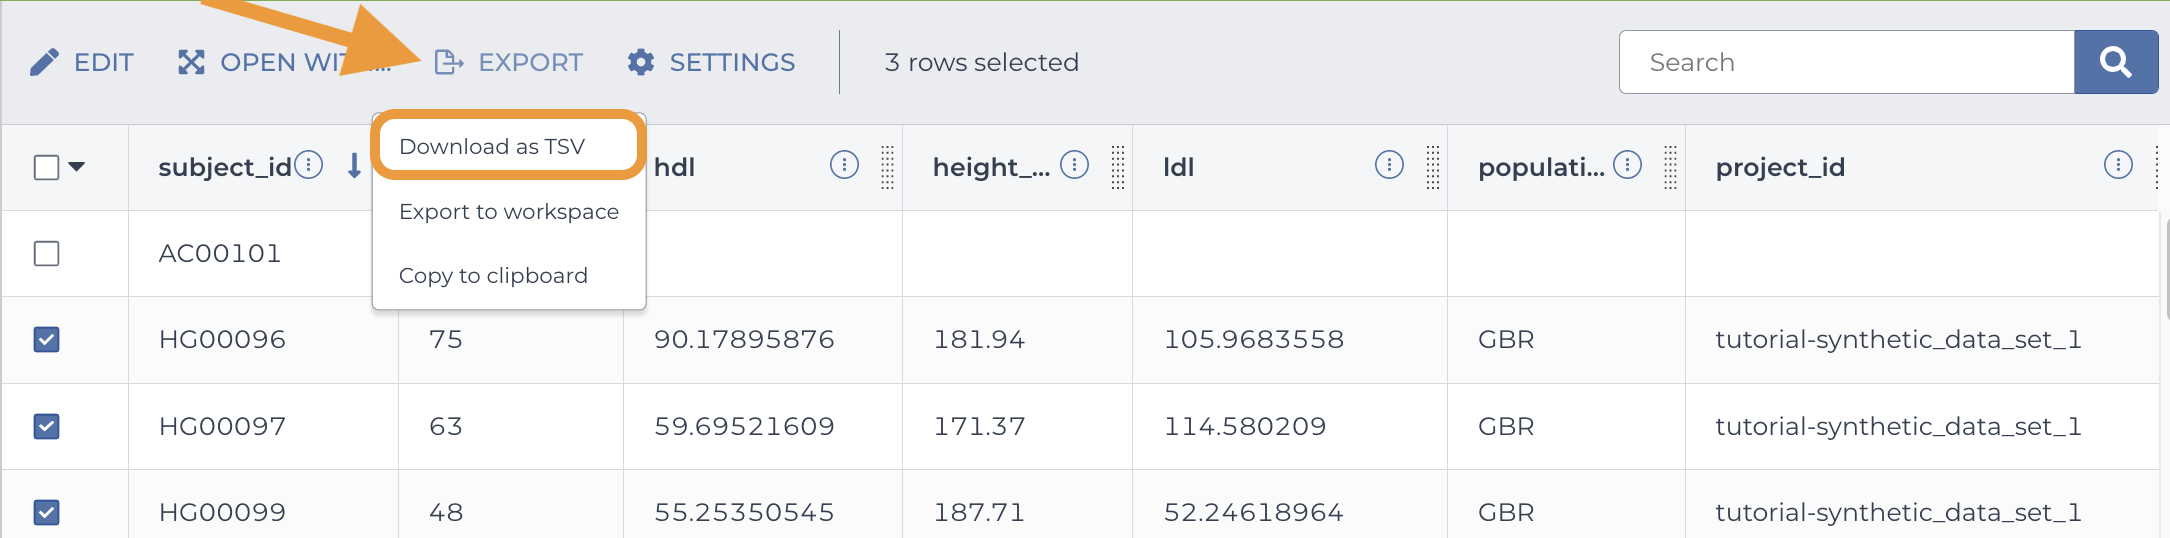Click the project_id column header
Screen dimensions: 2170x538
[x=1780, y=167]
